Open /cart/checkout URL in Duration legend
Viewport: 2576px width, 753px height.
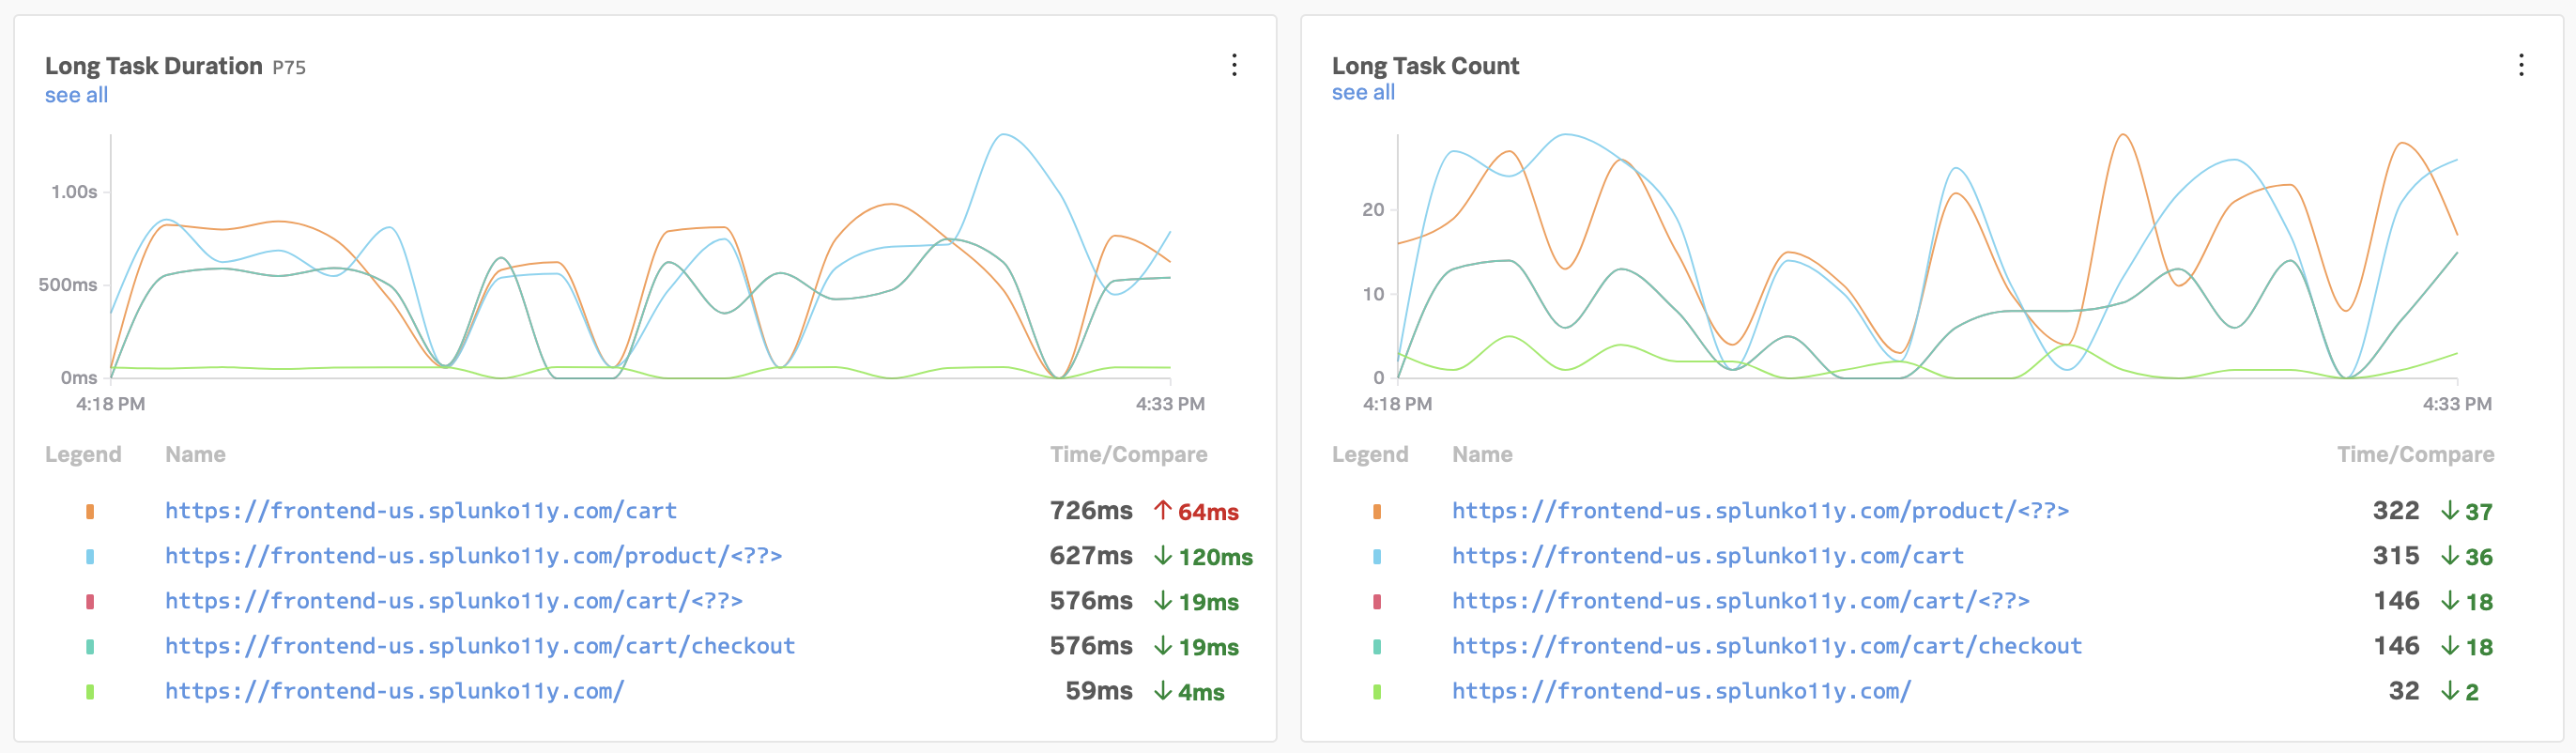(480, 646)
